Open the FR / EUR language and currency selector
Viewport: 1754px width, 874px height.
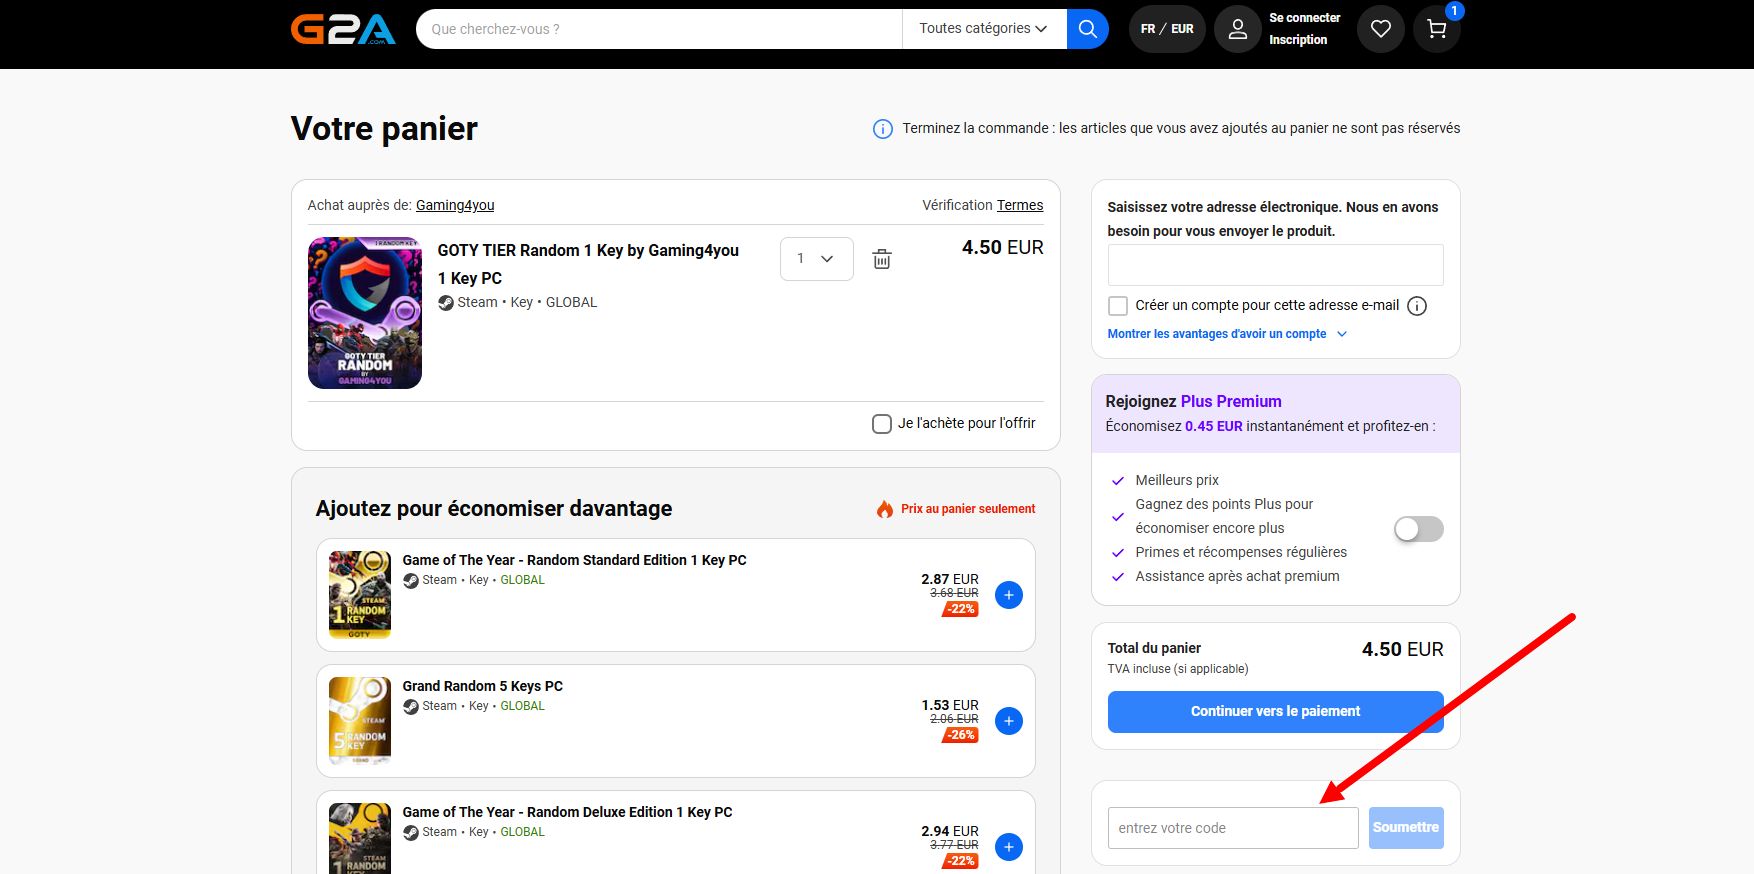pyautogui.click(x=1167, y=29)
